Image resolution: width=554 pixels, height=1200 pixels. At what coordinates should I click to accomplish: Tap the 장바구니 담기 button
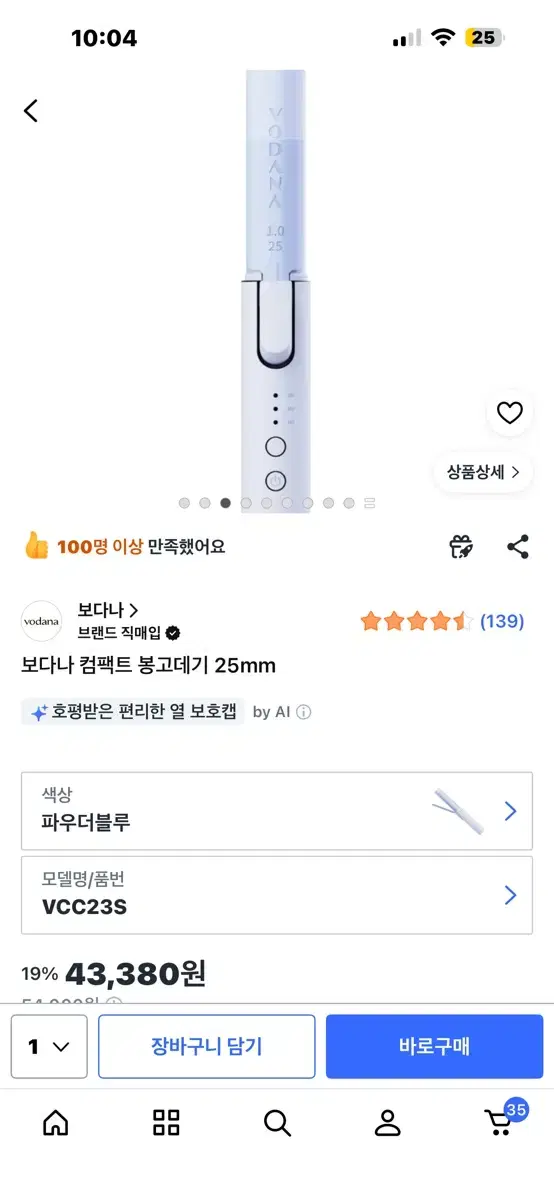click(x=207, y=1046)
